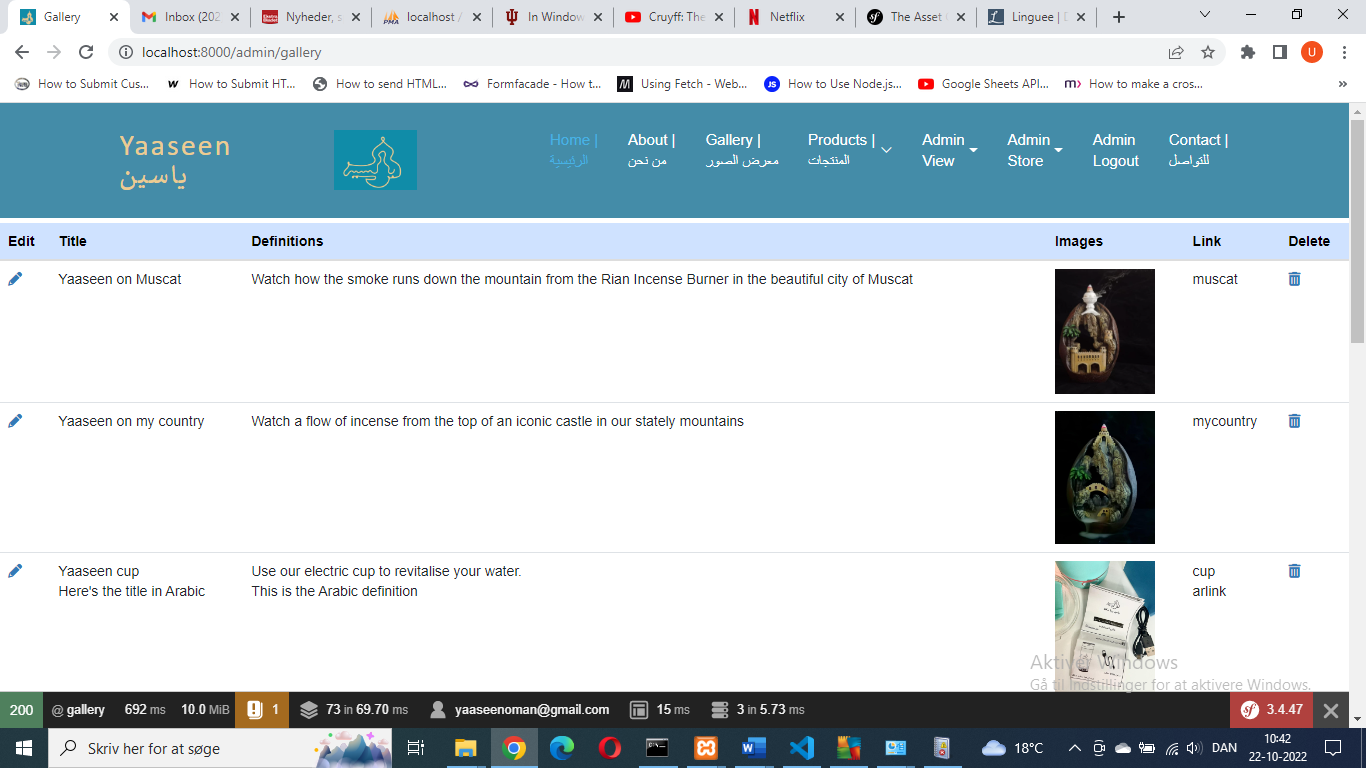Viewport: 1366px width, 768px height.
Task: Delete the muscat row trash icon
Action: pyautogui.click(x=1294, y=279)
